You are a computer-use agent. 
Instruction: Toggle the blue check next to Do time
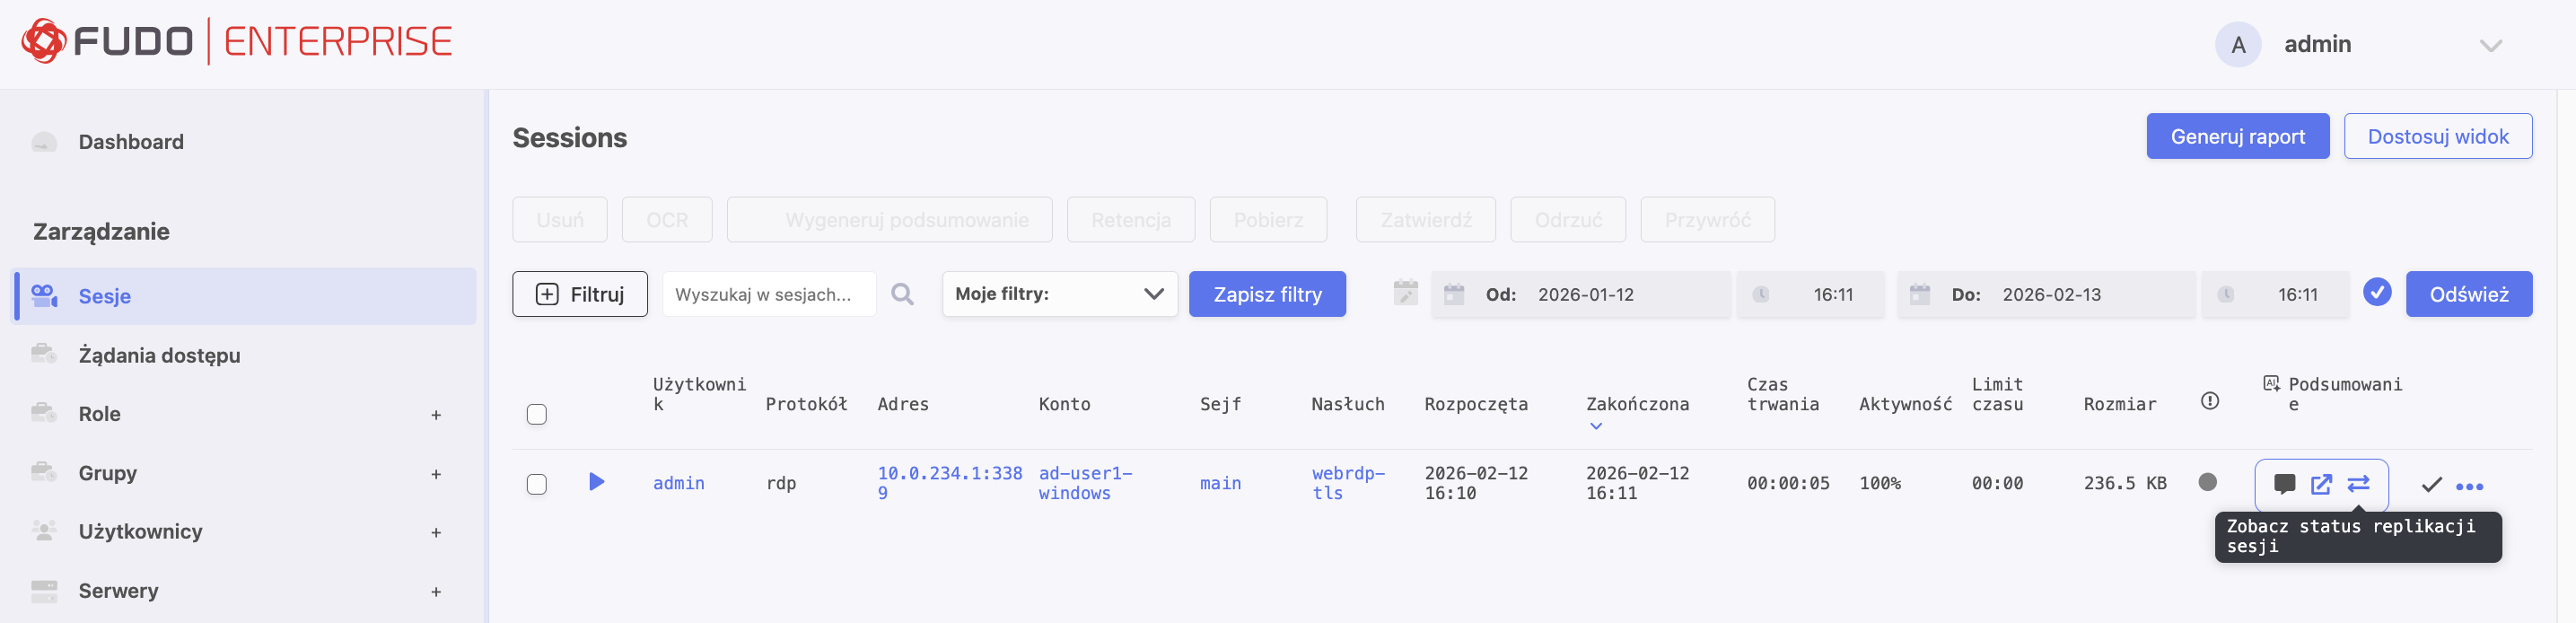(2376, 293)
